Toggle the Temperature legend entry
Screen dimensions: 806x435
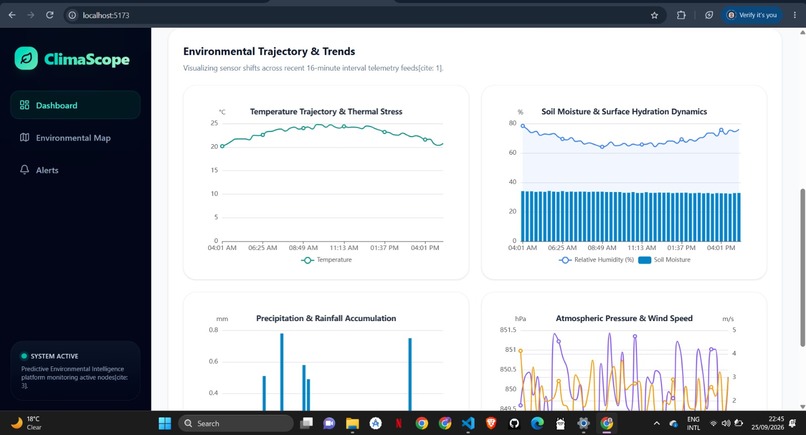[327, 260]
